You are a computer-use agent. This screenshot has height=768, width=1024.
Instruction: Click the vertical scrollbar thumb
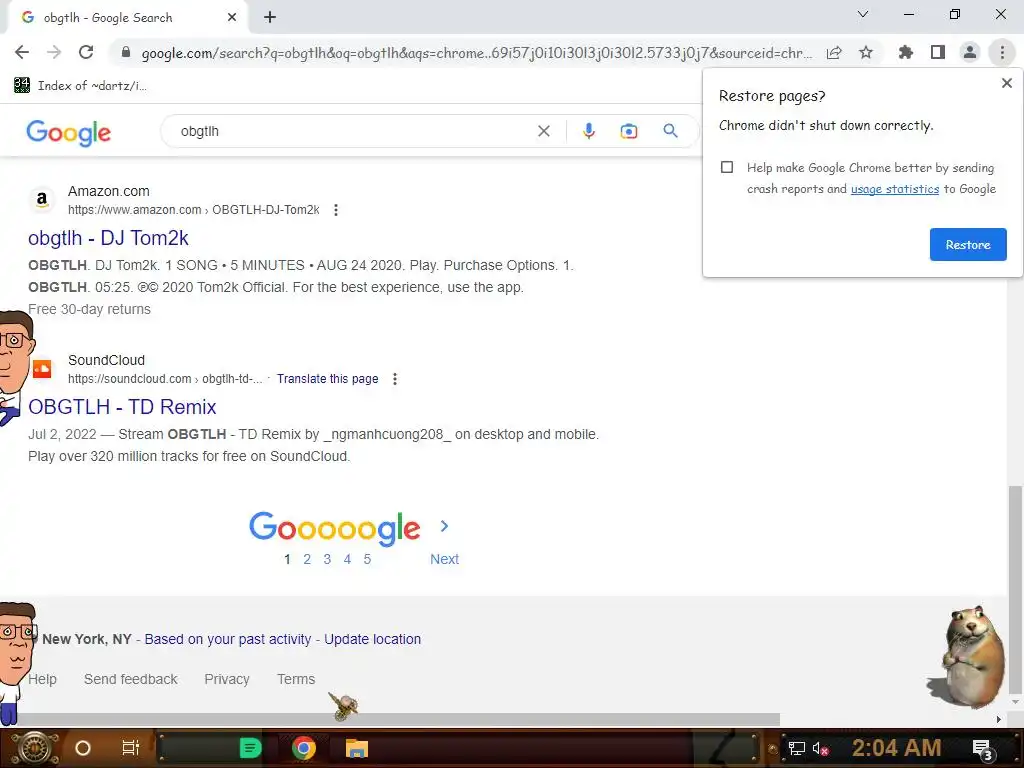tap(1015, 590)
